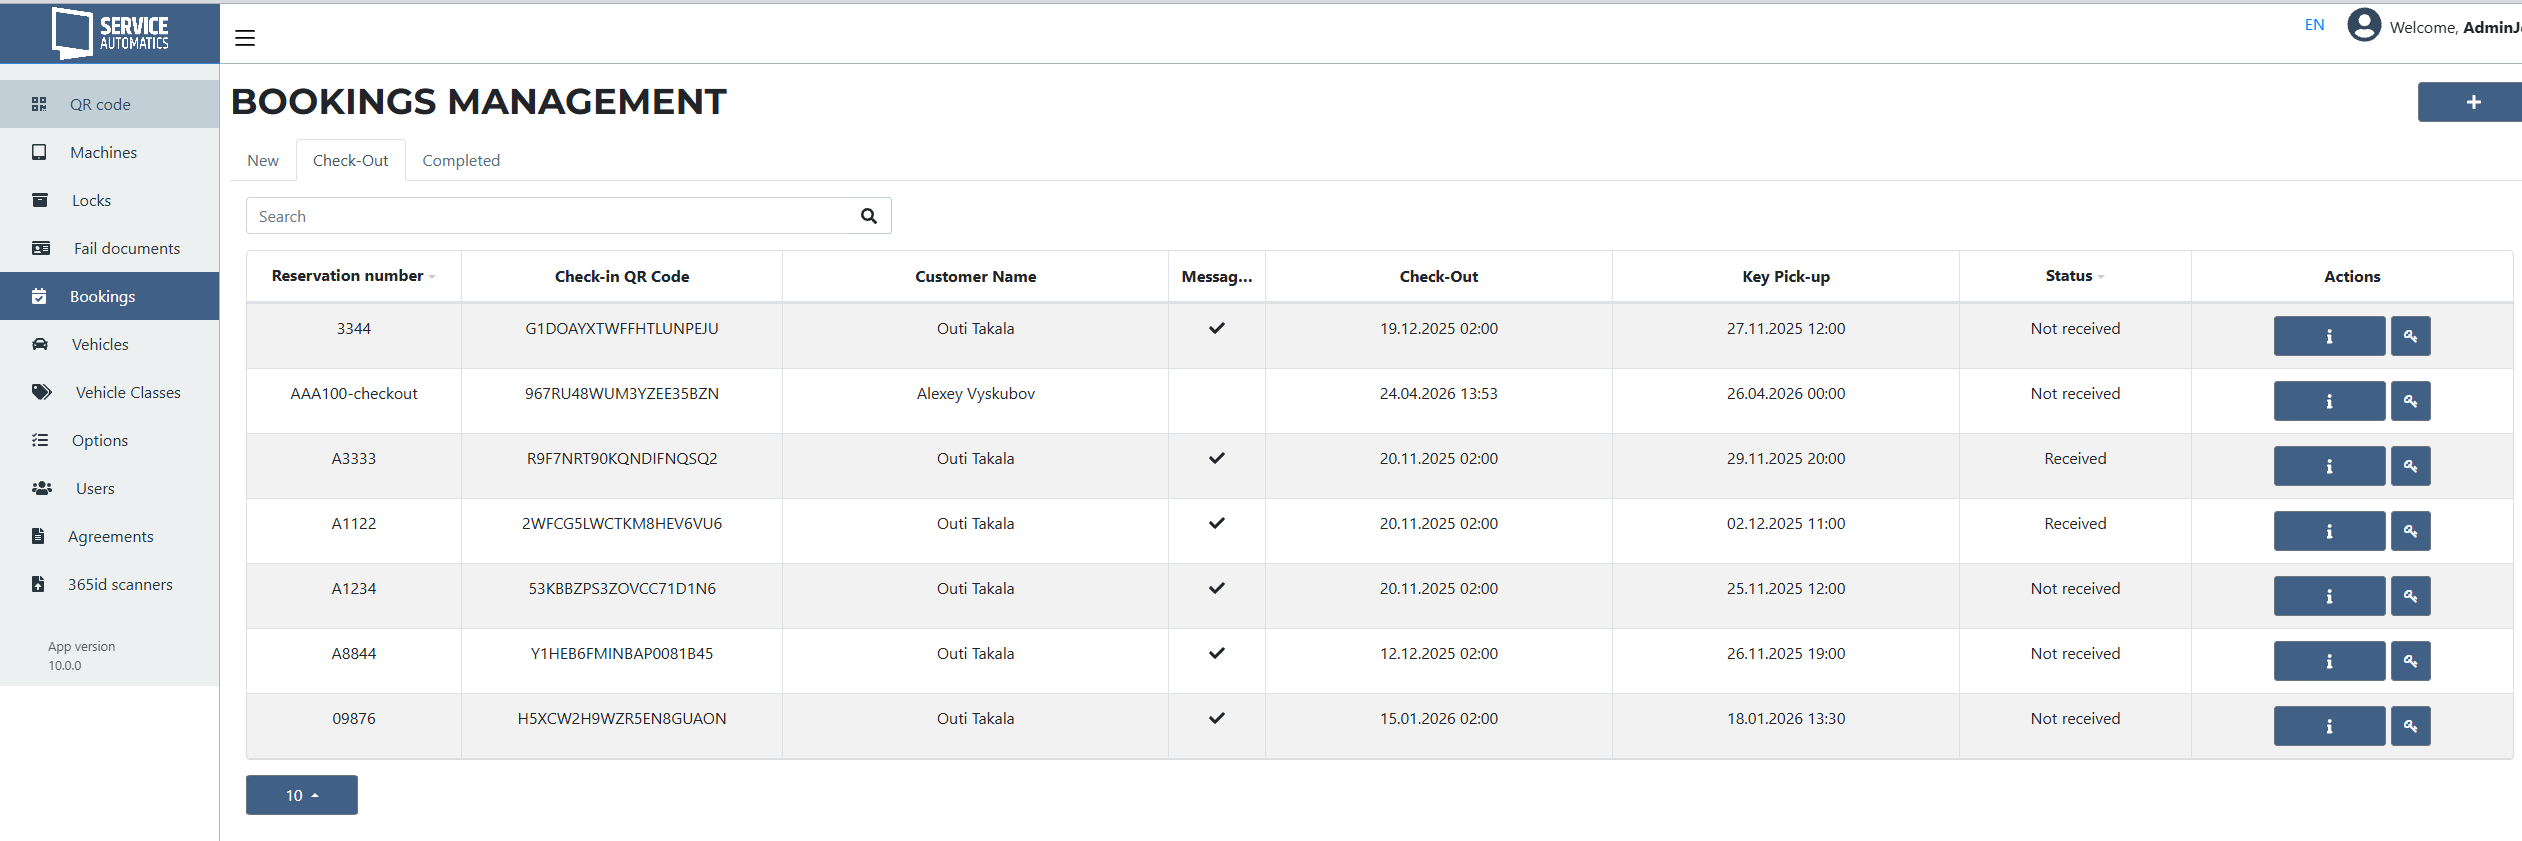The width and height of the screenshot is (2522, 841).
Task: Click key button for AAA100-checkout
Action: click(x=2410, y=401)
